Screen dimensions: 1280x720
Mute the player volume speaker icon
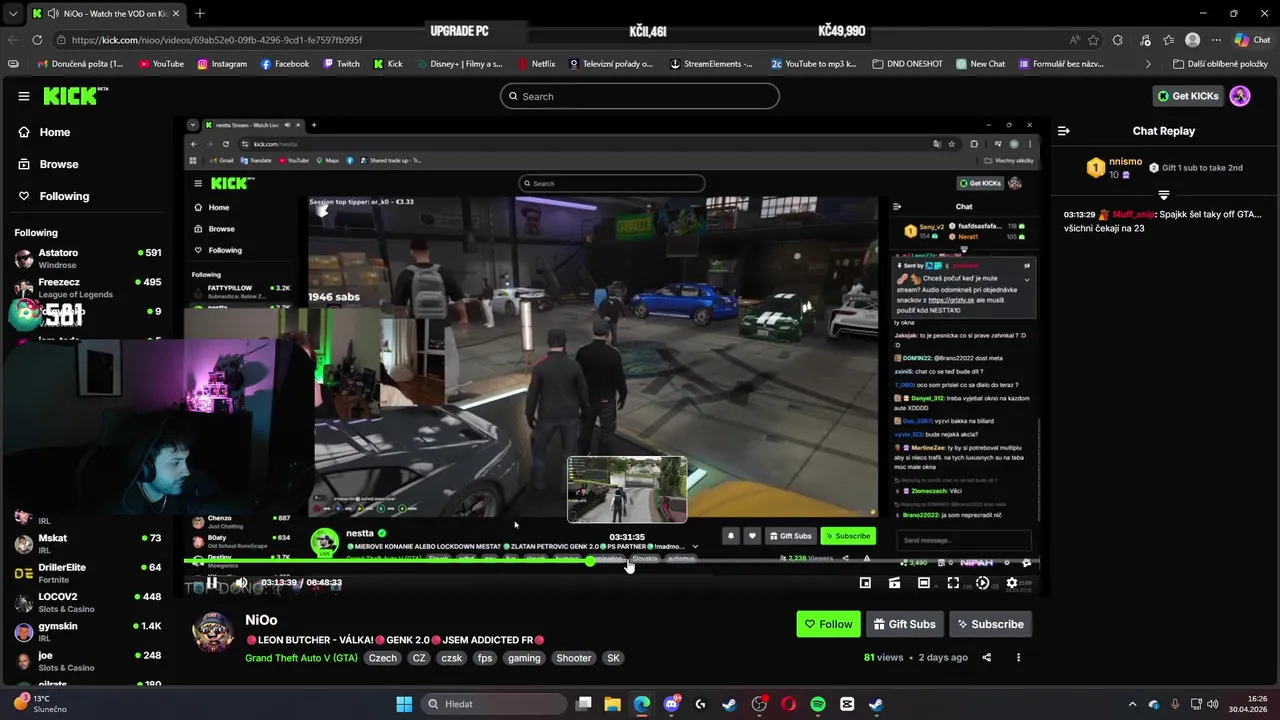click(241, 583)
